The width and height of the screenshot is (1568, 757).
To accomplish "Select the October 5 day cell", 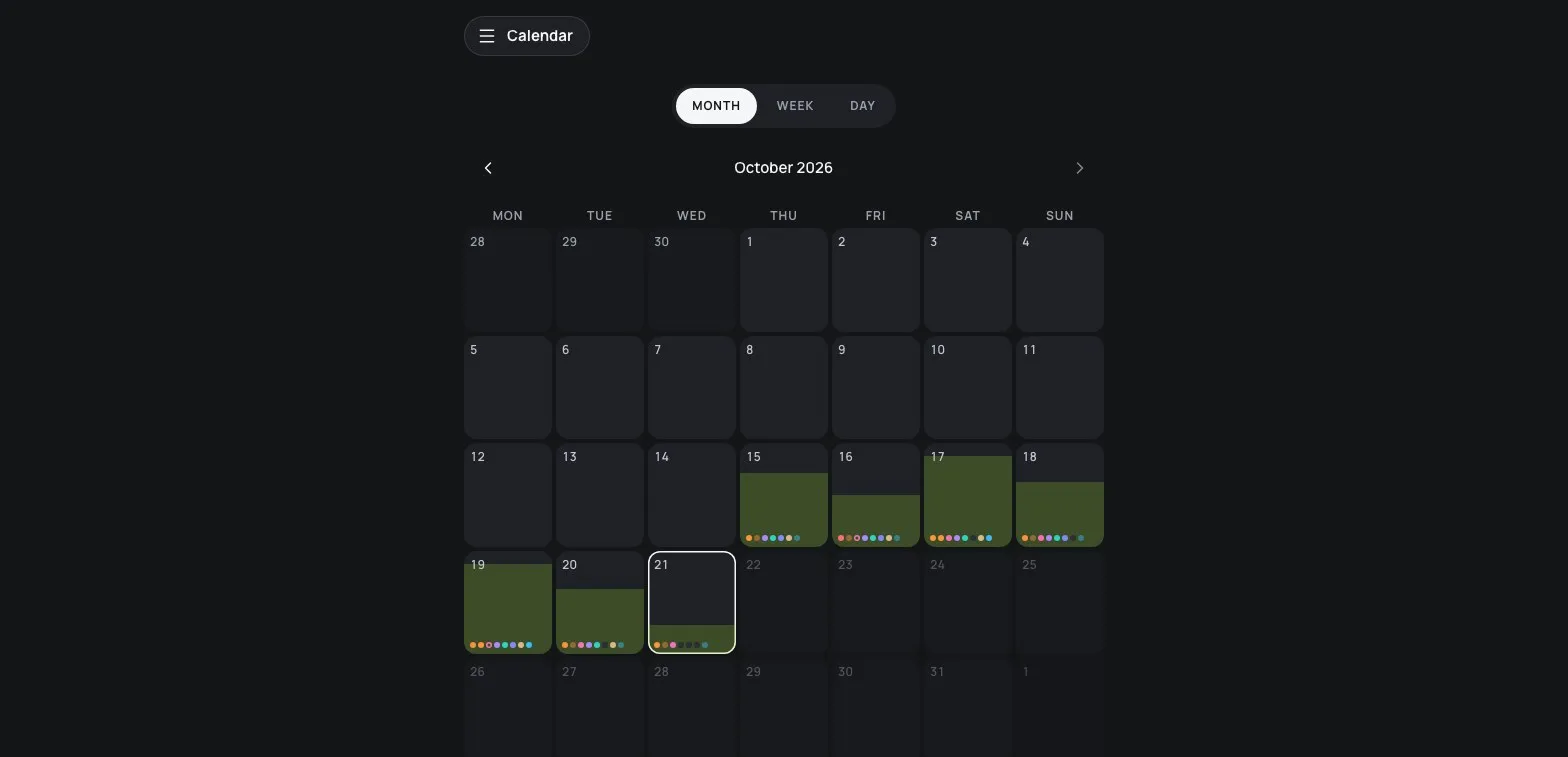I will click(508, 388).
